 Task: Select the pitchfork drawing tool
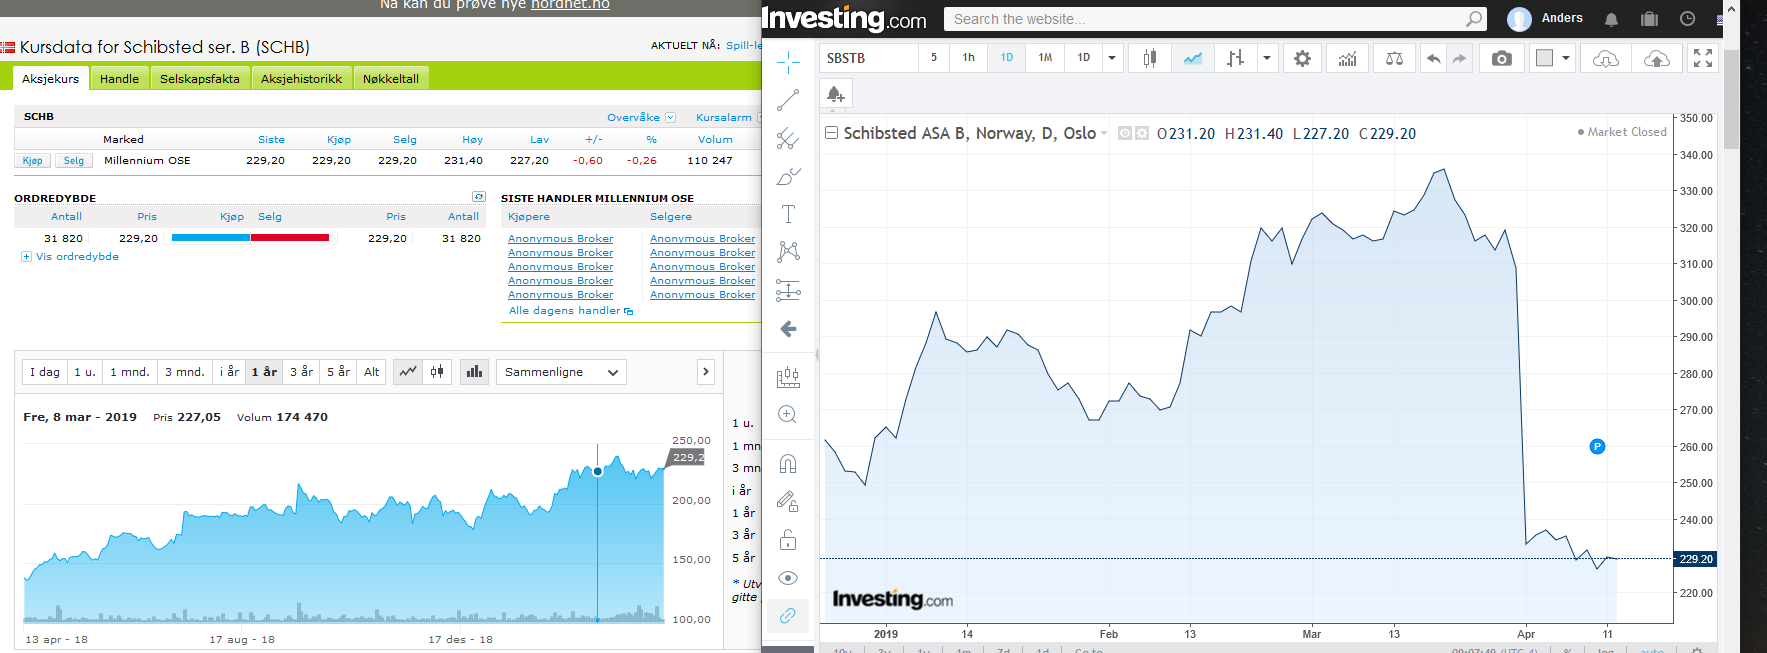coord(788,138)
